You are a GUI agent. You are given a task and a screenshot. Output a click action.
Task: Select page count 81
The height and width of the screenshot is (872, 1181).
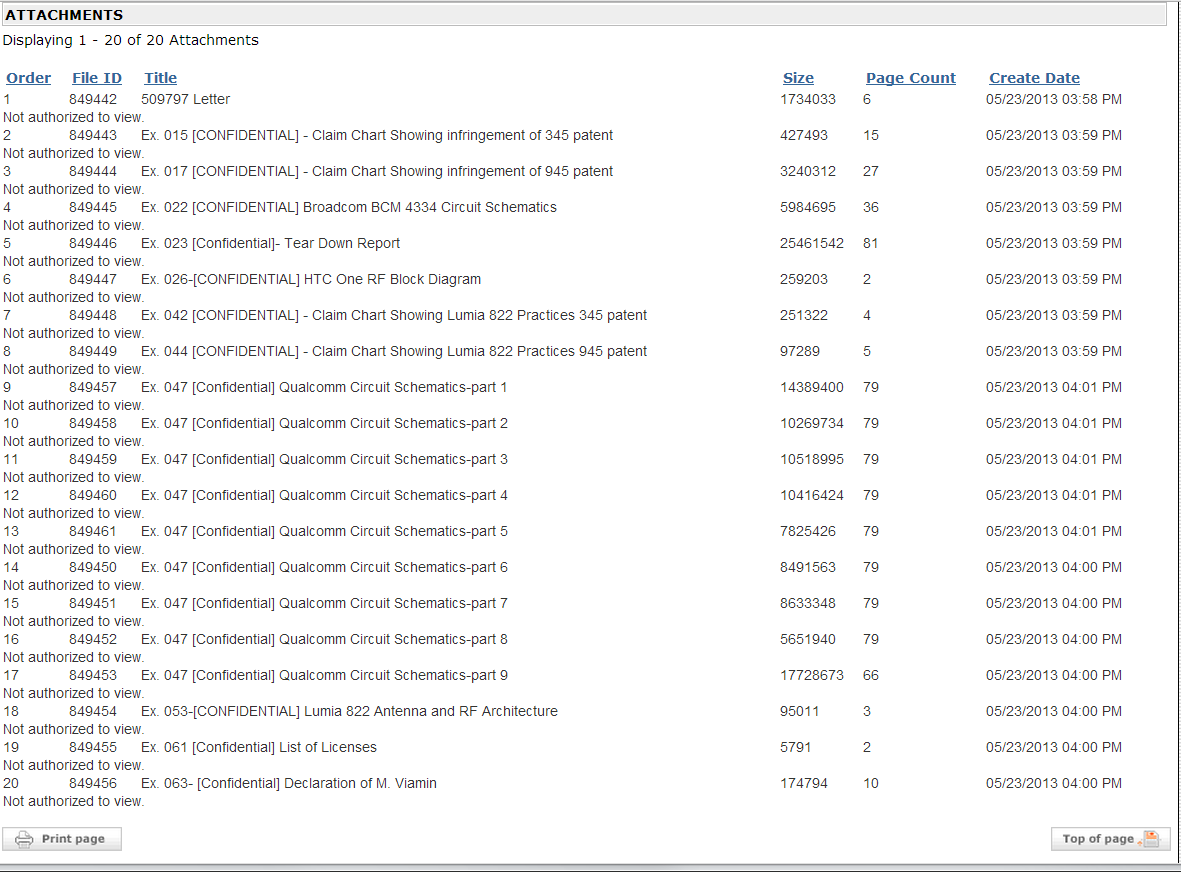click(871, 244)
